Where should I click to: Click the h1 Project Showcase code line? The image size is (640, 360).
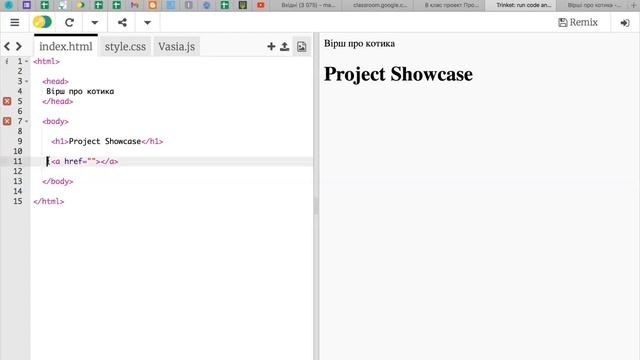[107, 141]
